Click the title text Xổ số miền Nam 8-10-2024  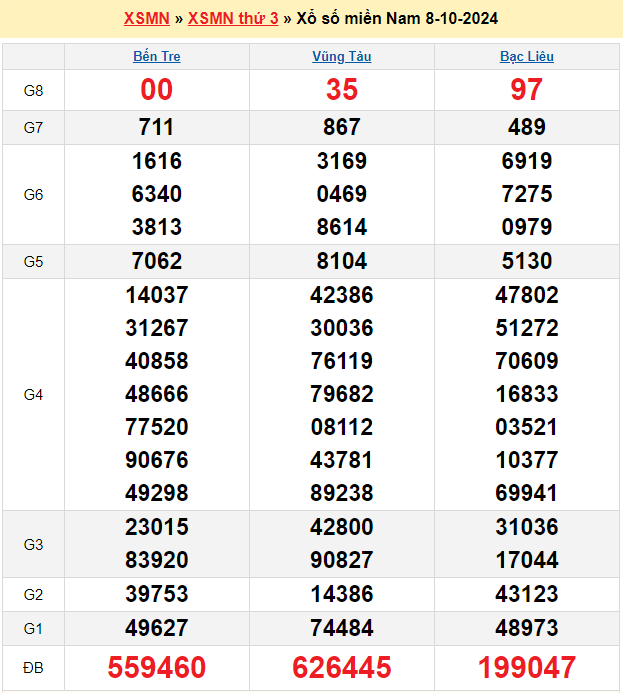pos(397,19)
